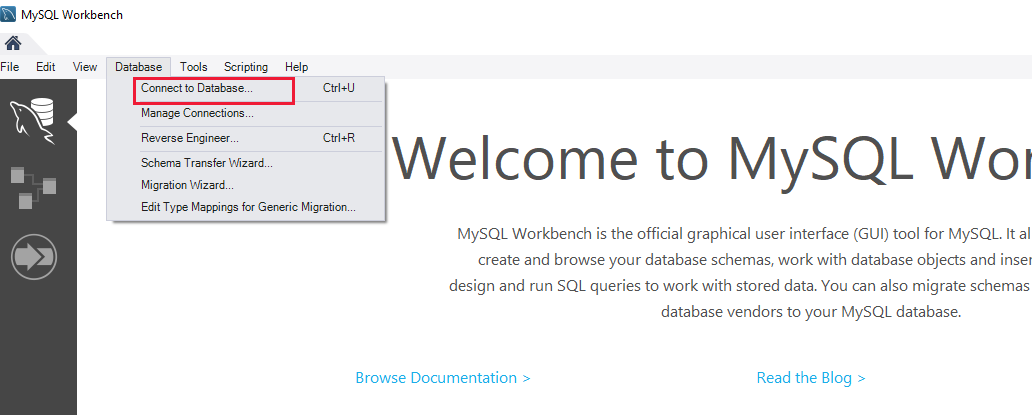
Task: Open the Home tab house icon
Action: tap(13, 43)
